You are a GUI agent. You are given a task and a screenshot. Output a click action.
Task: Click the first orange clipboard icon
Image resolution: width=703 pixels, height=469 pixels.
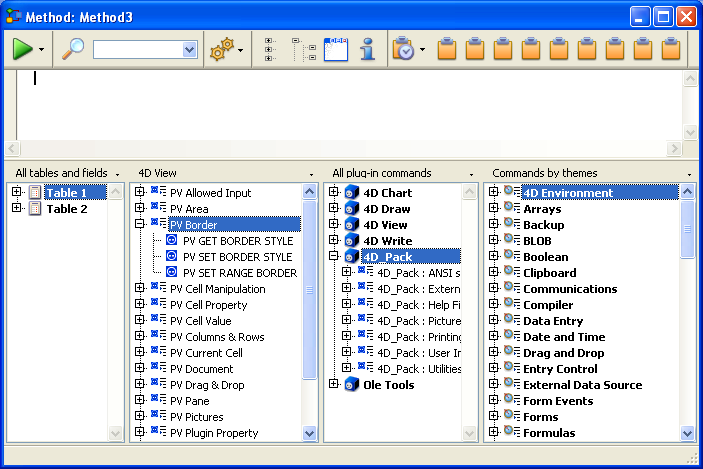(x=448, y=49)
